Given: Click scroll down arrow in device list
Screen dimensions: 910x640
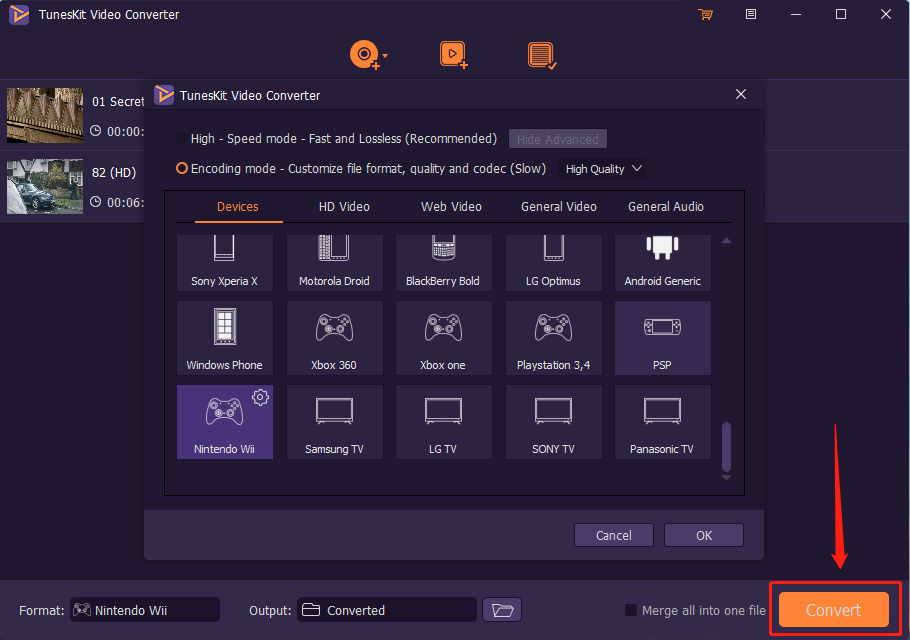Looking at the screenshot, I should (726, 478).
